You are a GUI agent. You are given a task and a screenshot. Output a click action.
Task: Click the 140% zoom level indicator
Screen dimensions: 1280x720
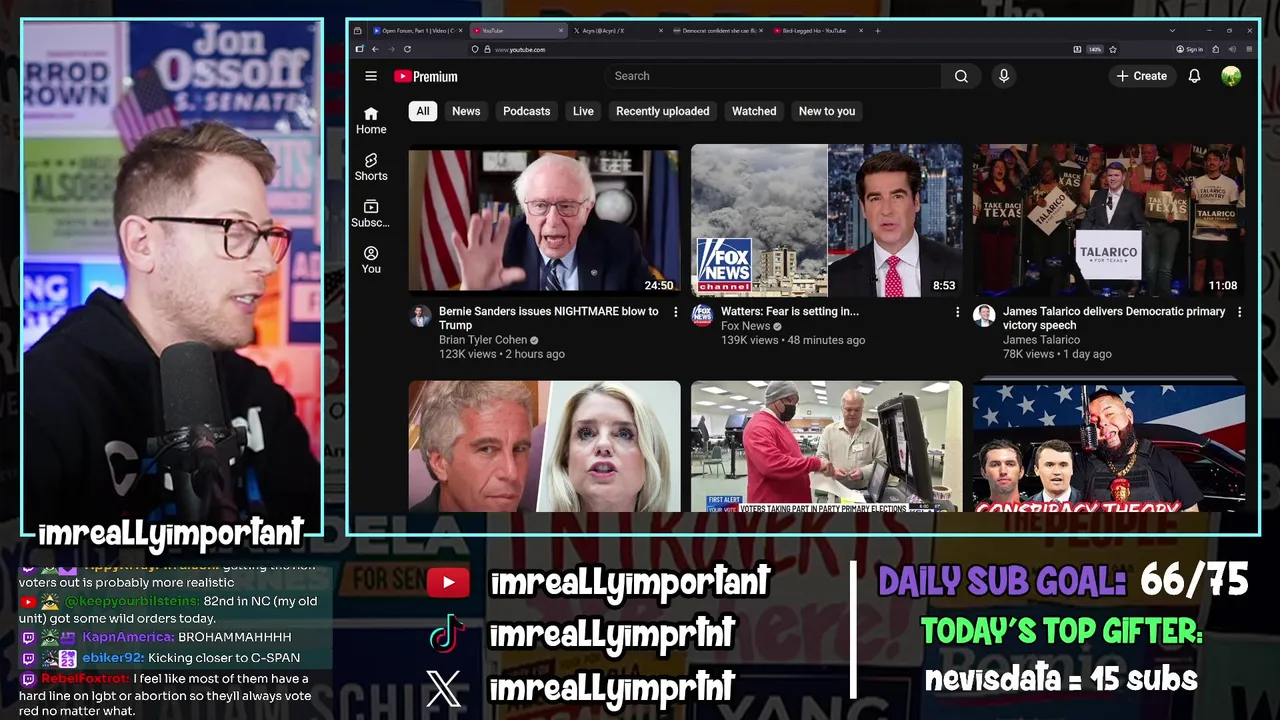1094,49
